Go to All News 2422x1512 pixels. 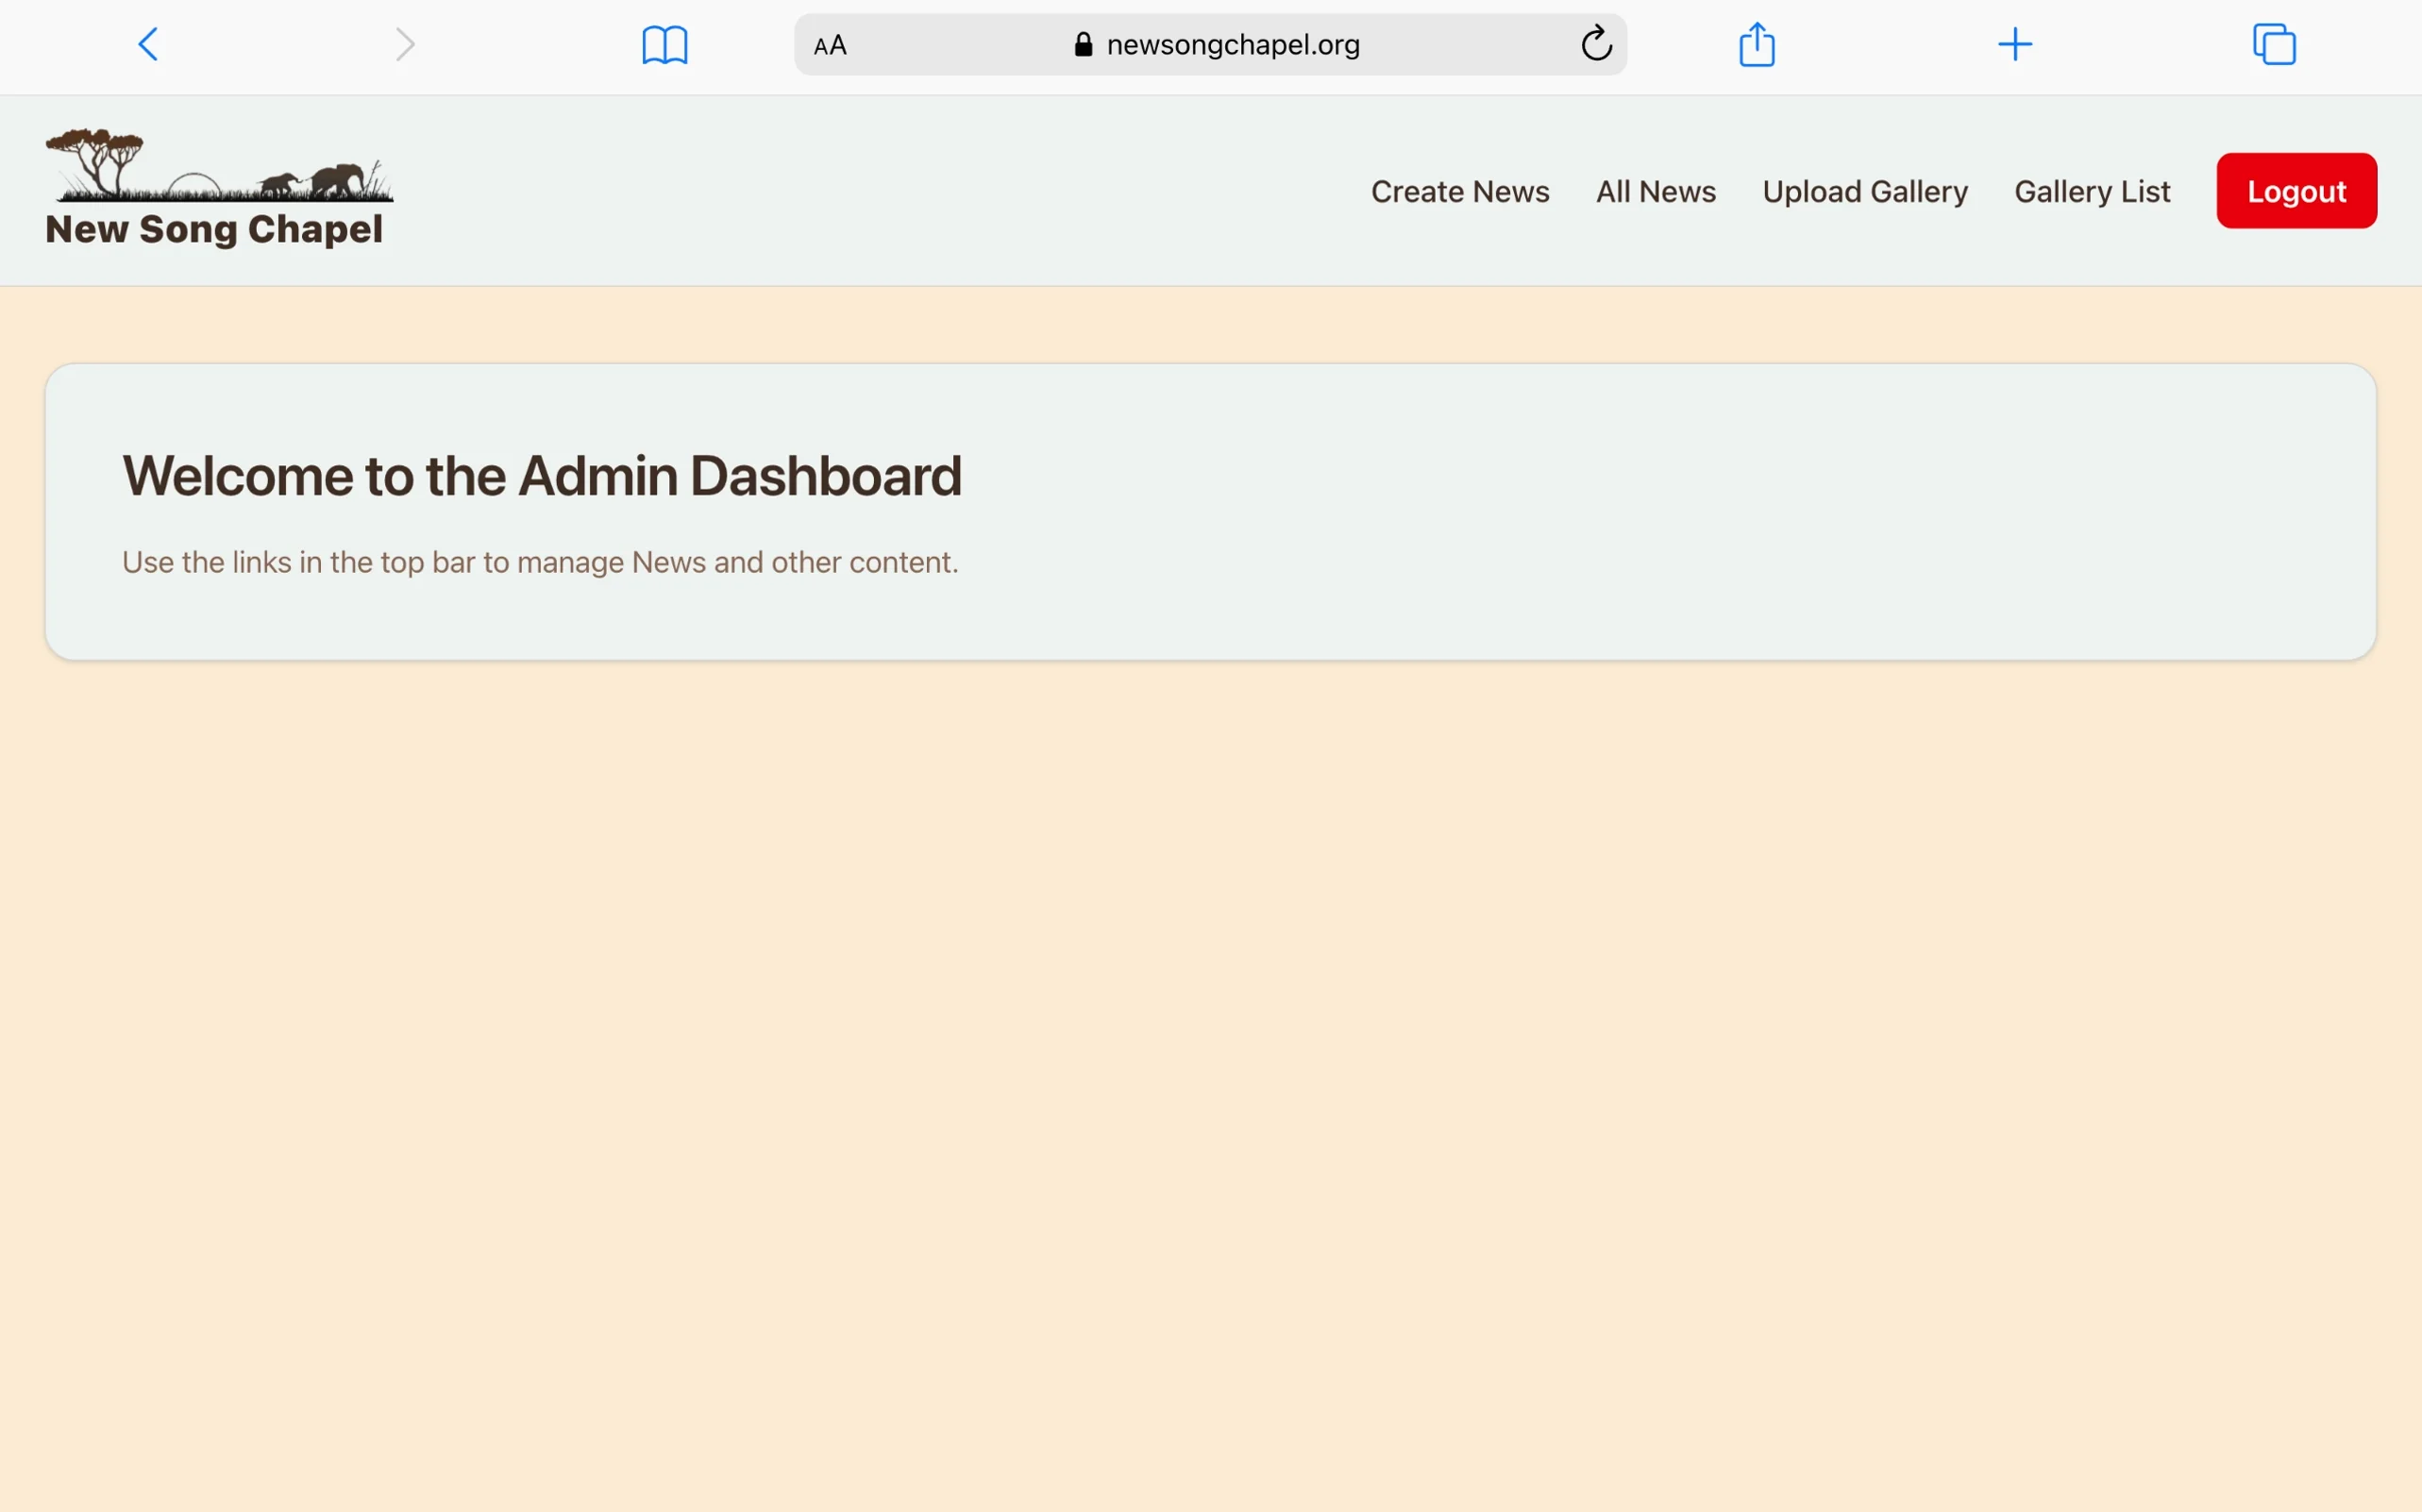coord(1656,191)
